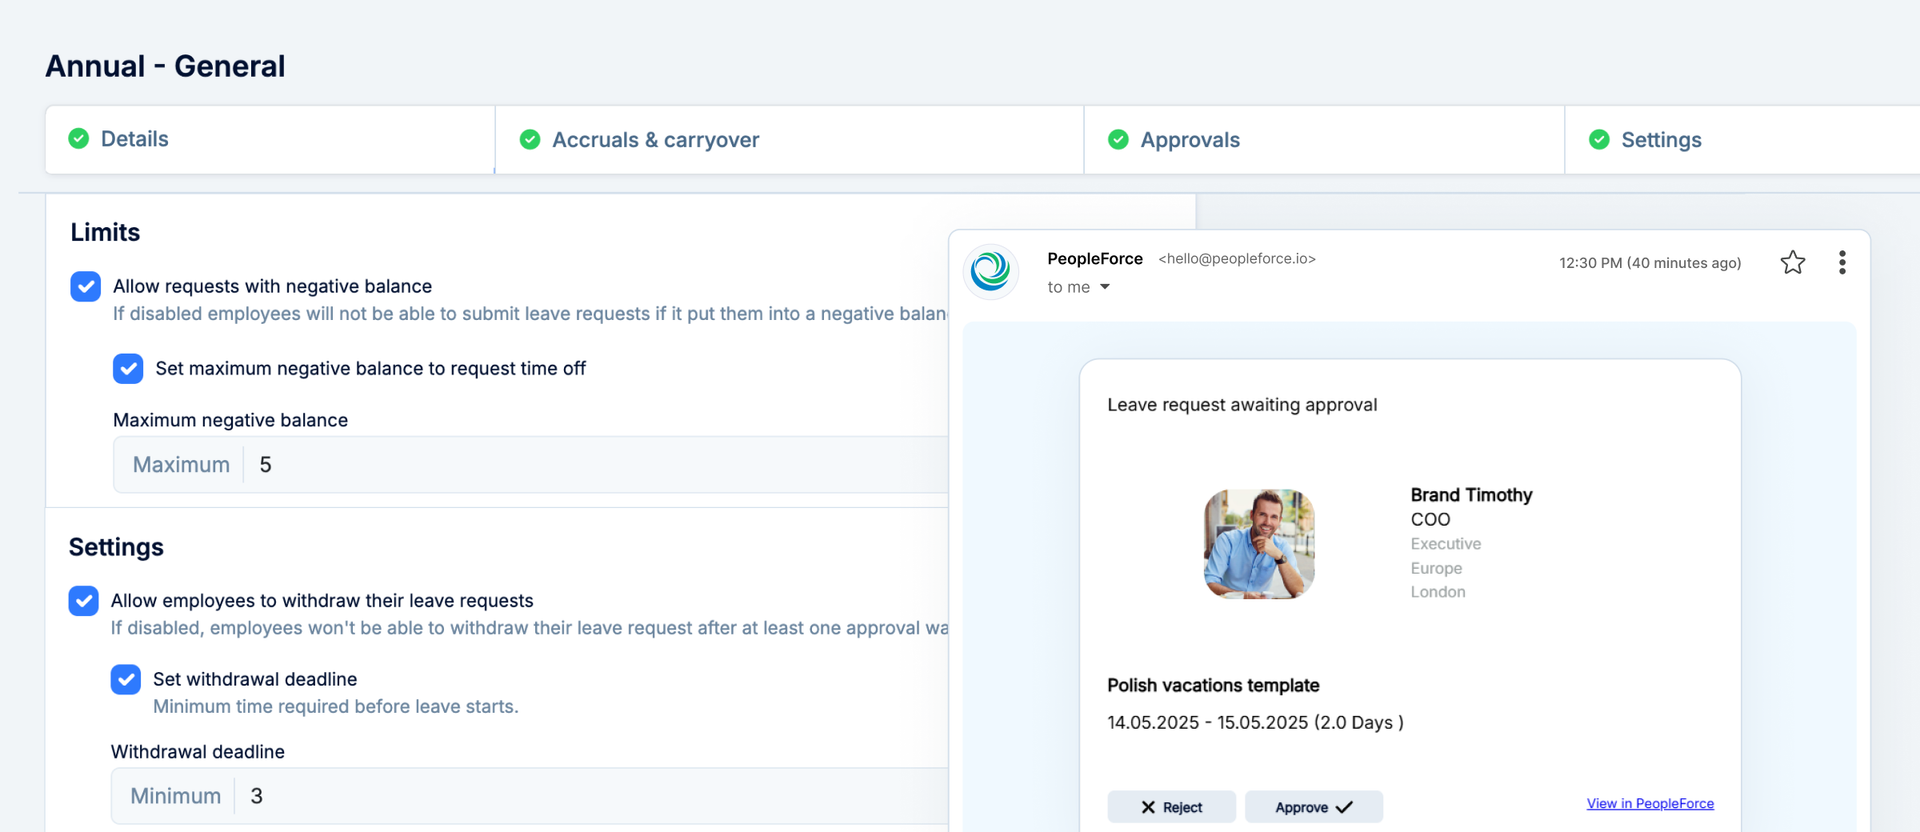
Task: Focus the Withdrawal deadline Minimum field
Action: [529, 796]
